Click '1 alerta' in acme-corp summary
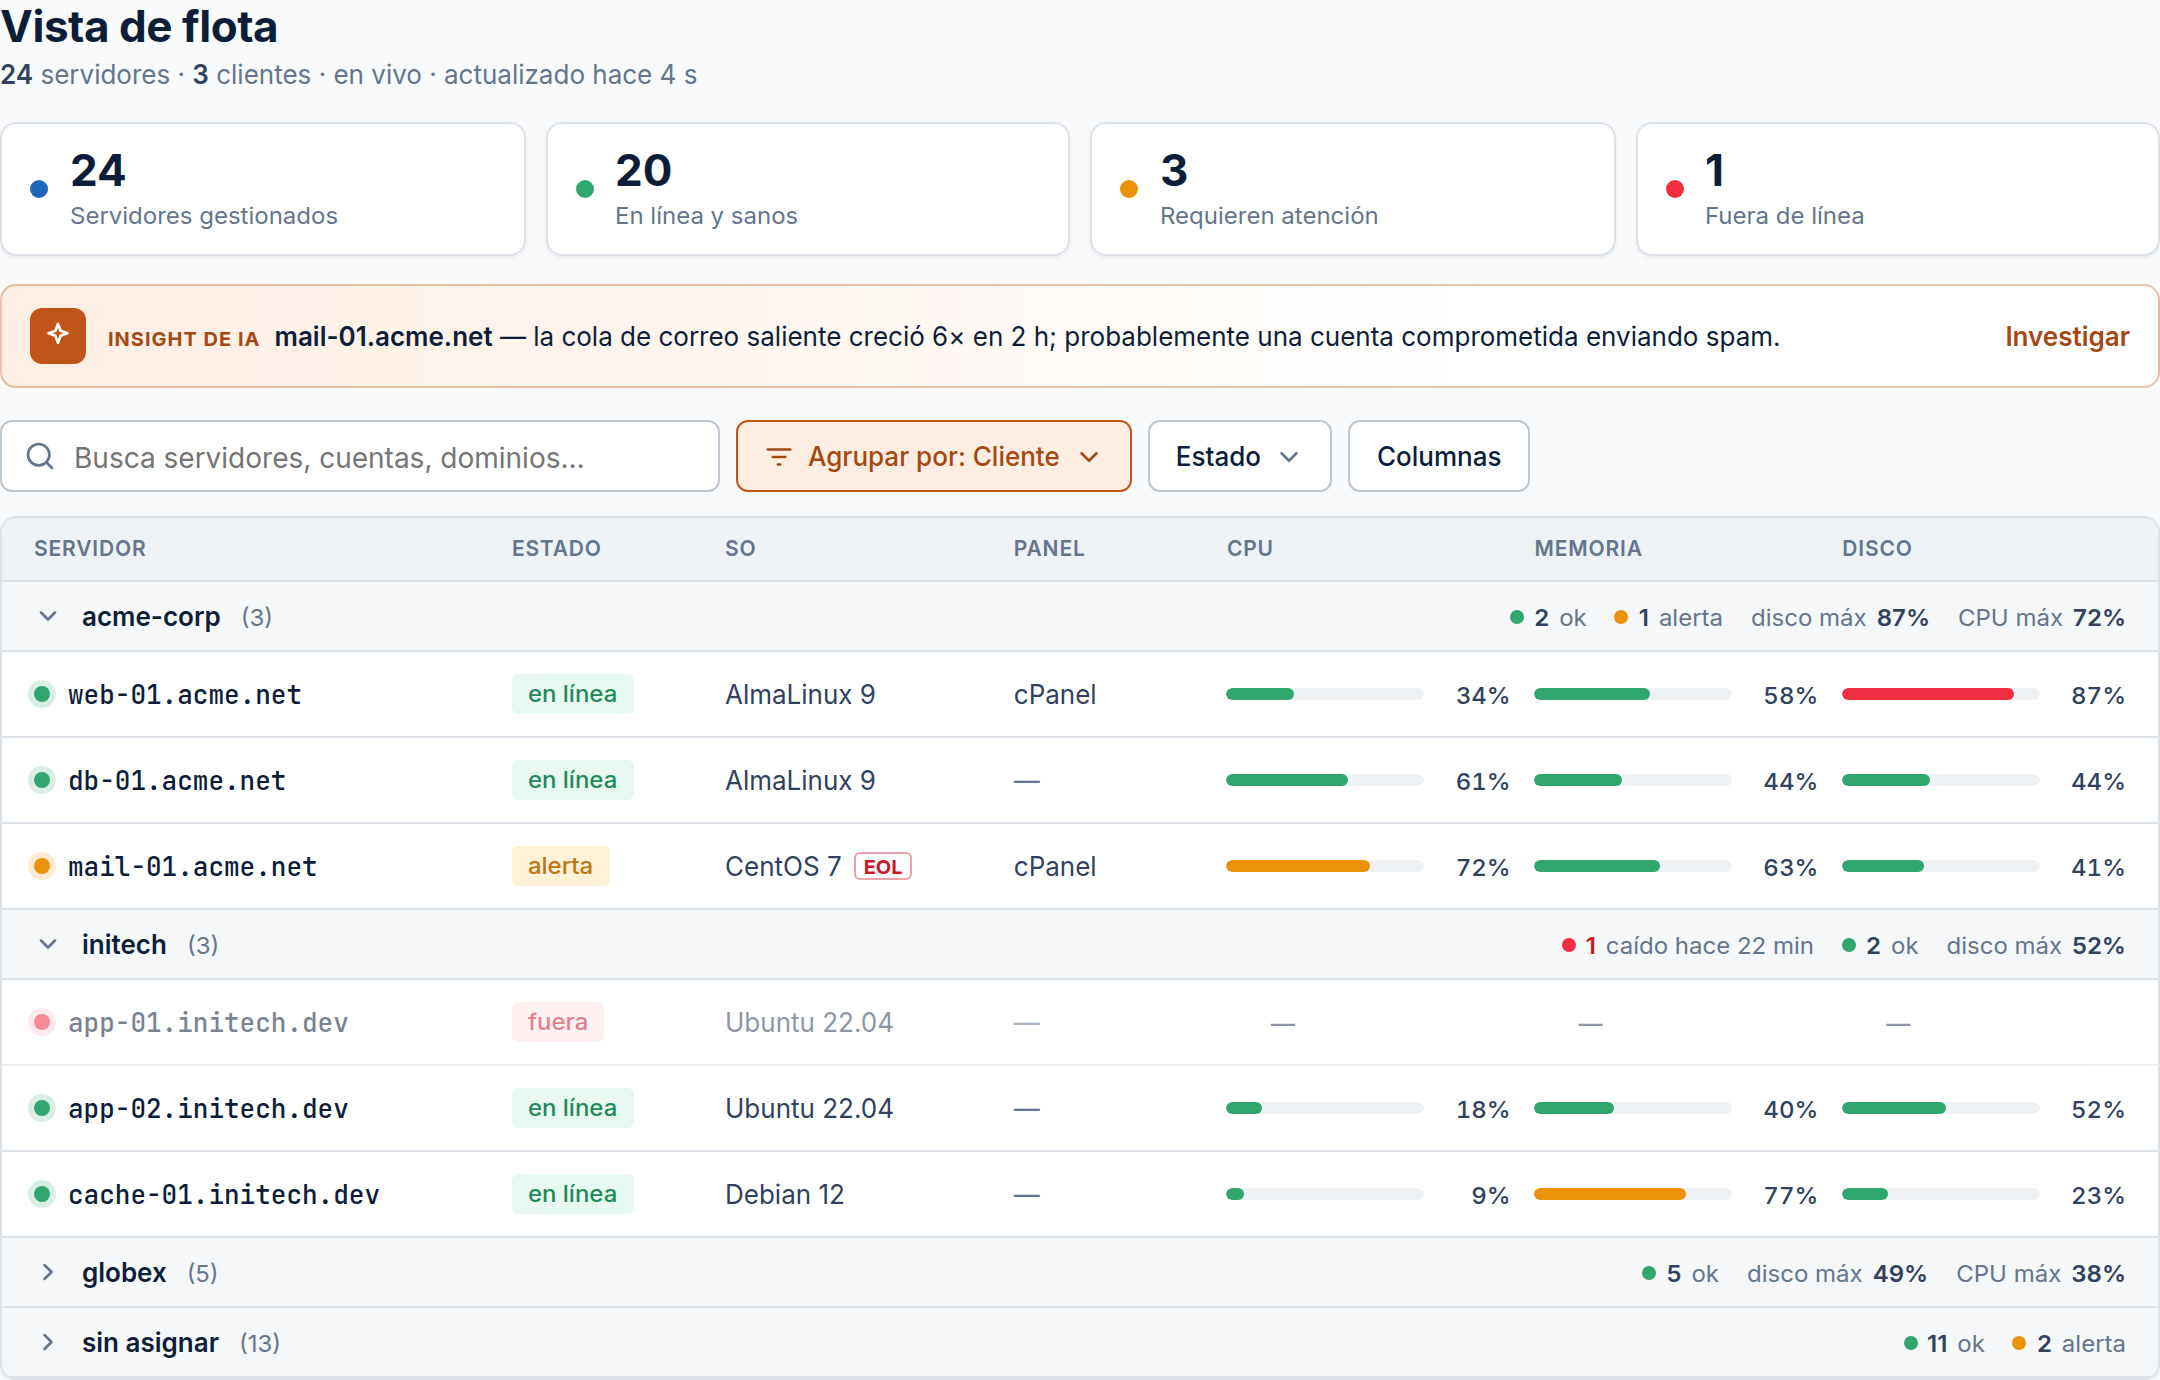The height and width of the screenshot is (1380, 2160). 1668,618
